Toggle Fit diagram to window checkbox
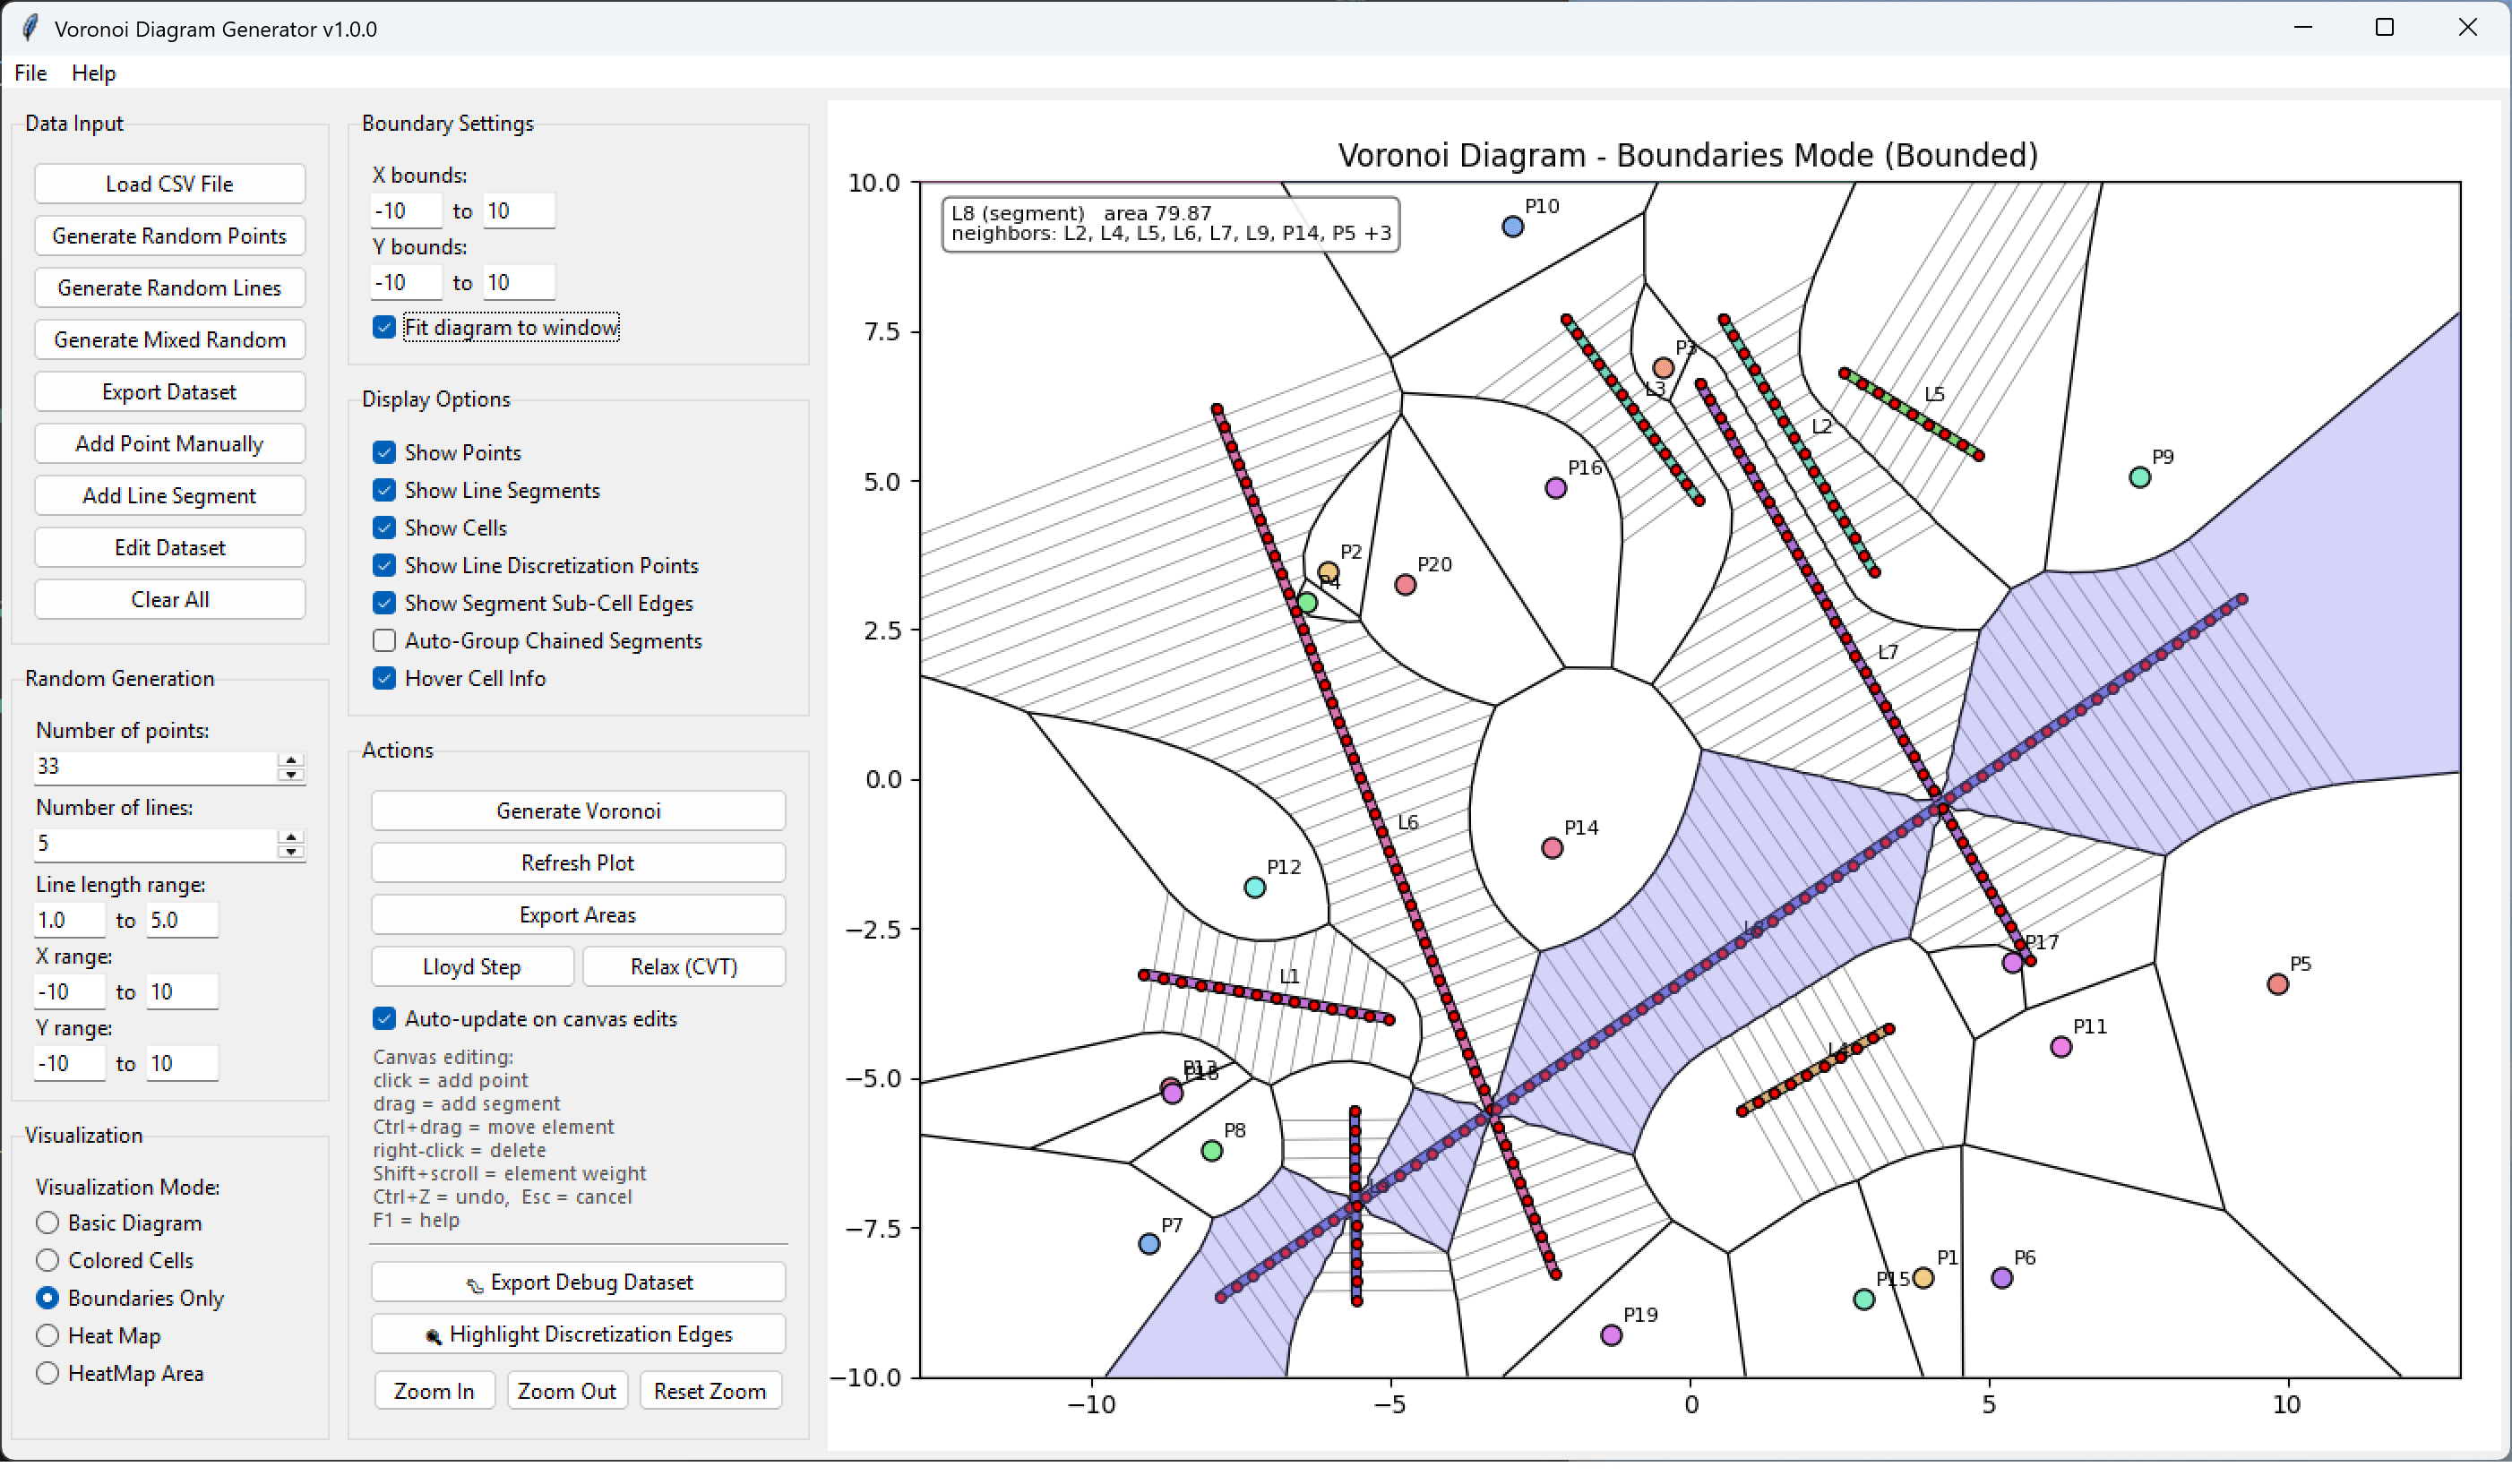 384,327
